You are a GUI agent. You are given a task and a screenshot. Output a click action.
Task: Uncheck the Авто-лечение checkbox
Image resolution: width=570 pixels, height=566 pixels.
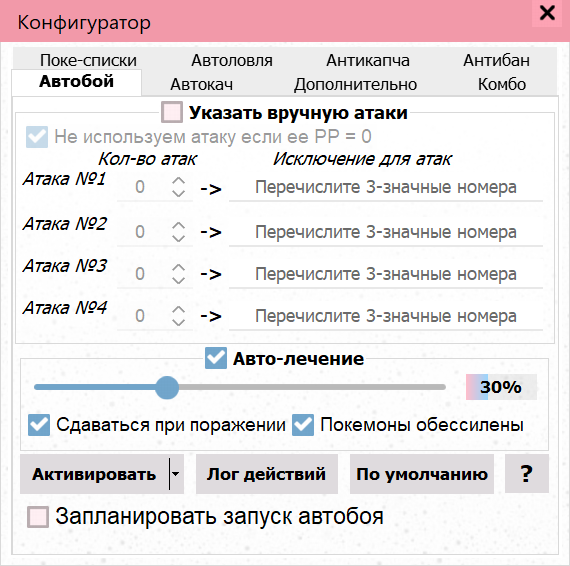pos(216,358)
